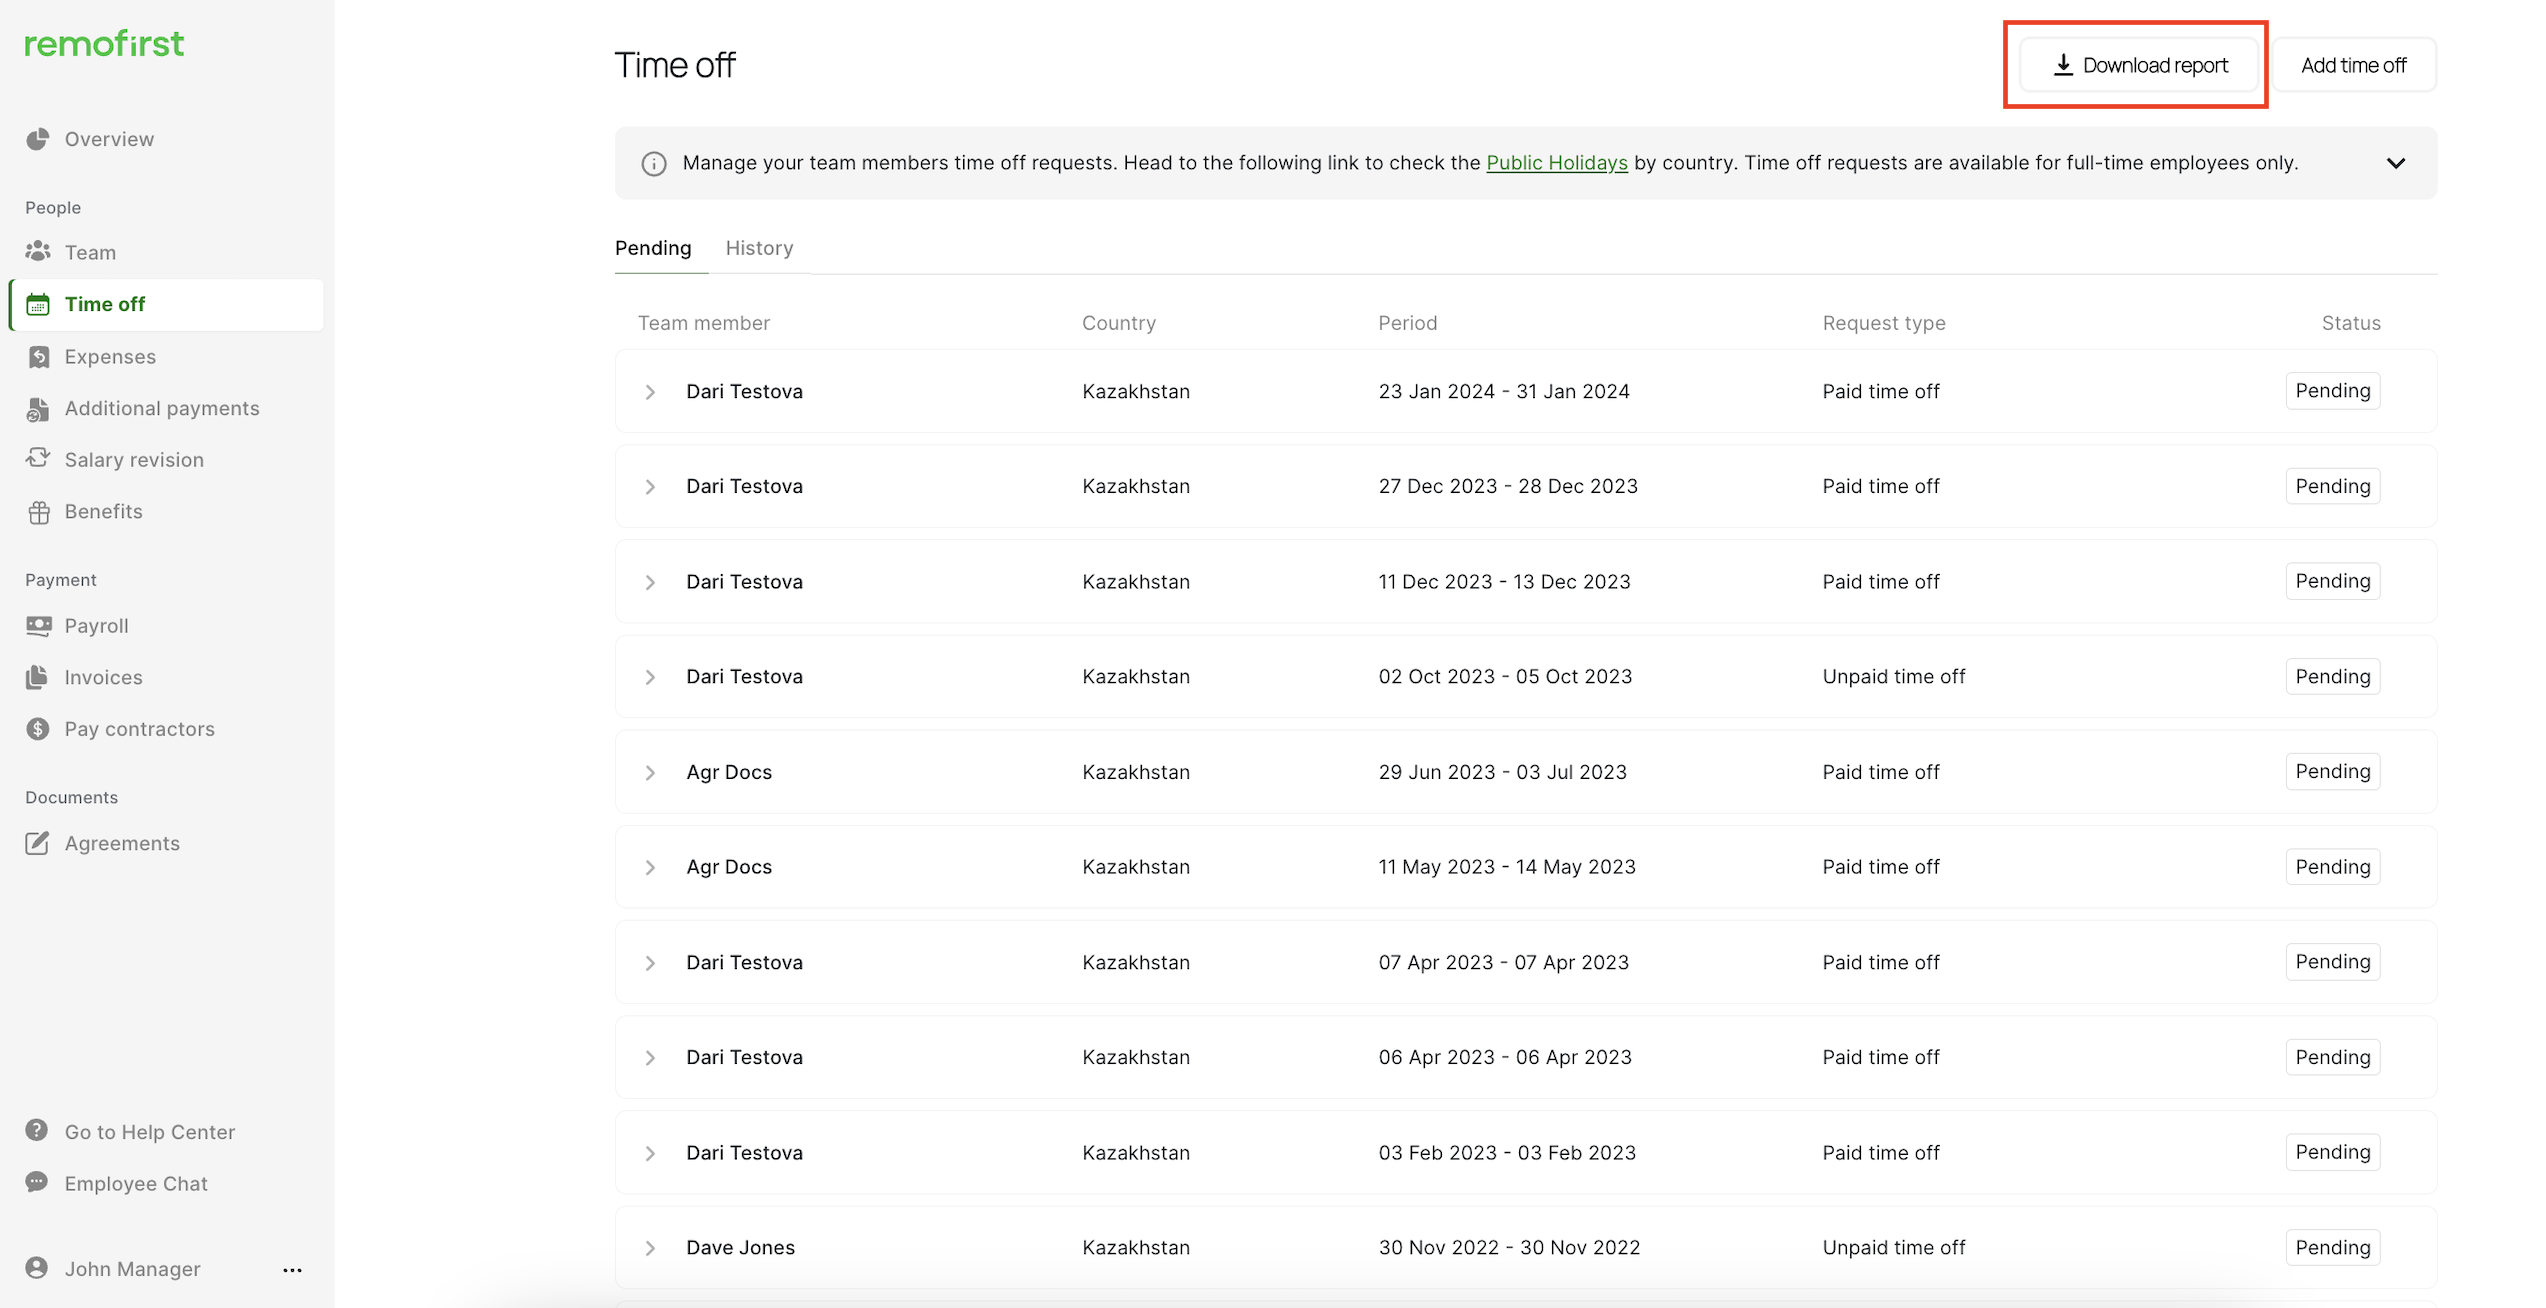This screenshot has height=1308, width=2546.
Task: Select the Salary revision arrows icon
Action: (x=38, y=459)
